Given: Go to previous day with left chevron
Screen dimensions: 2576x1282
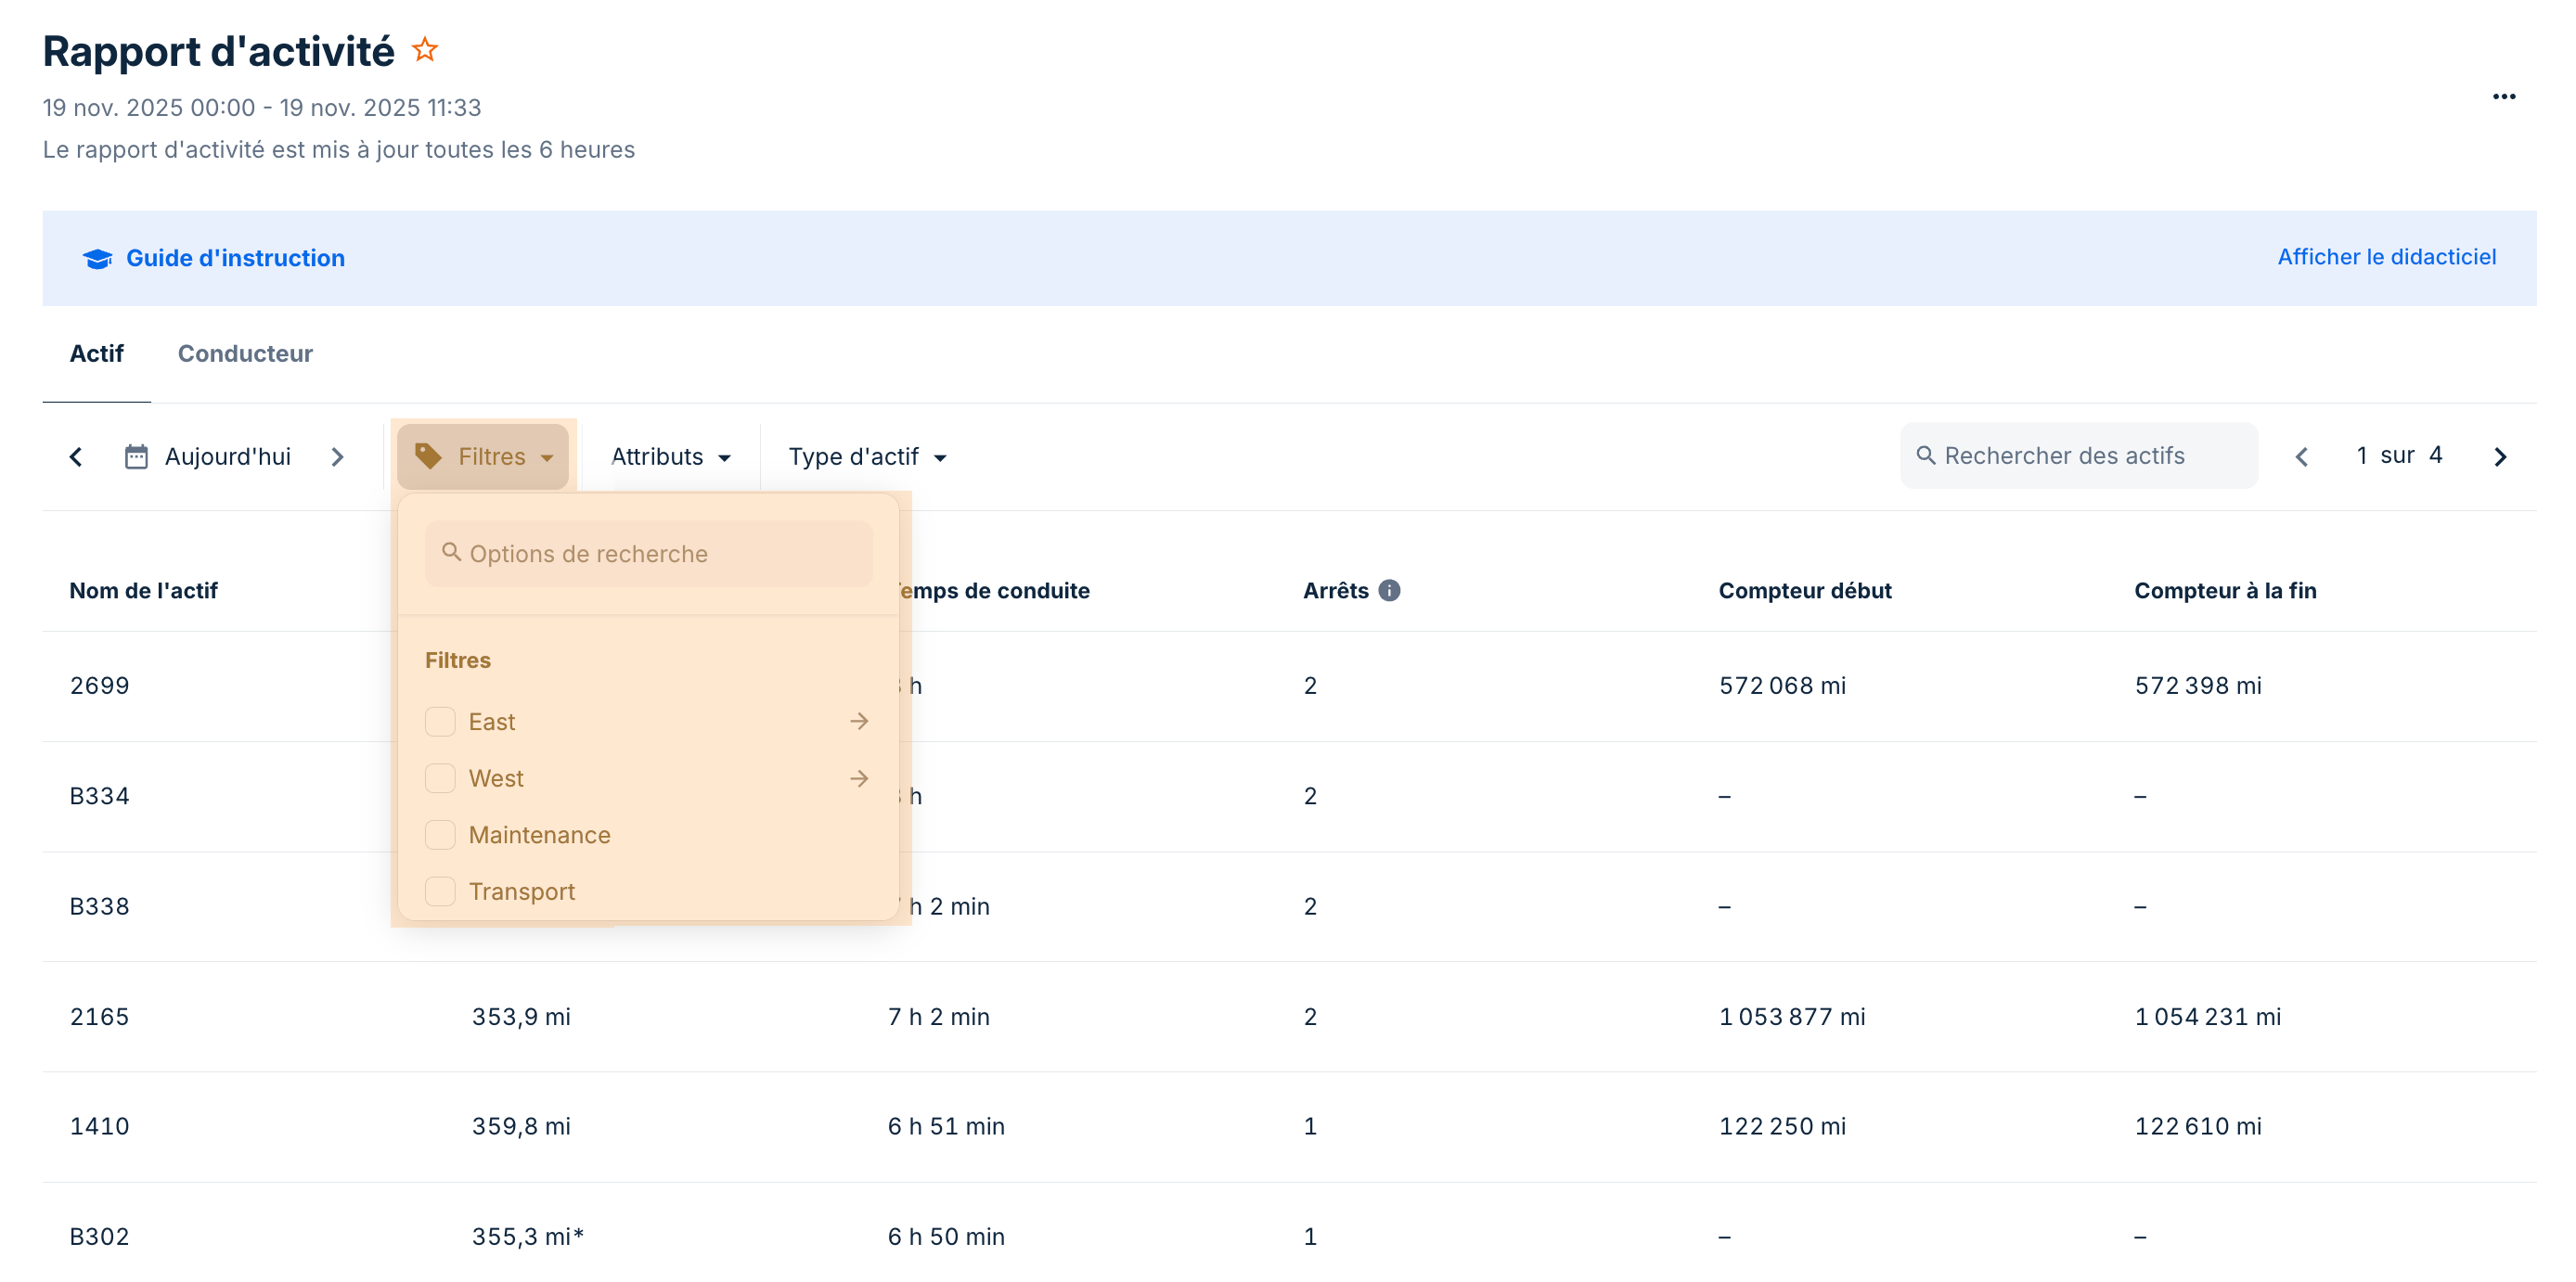Looking at the screenshot, I should pos(76,457).
